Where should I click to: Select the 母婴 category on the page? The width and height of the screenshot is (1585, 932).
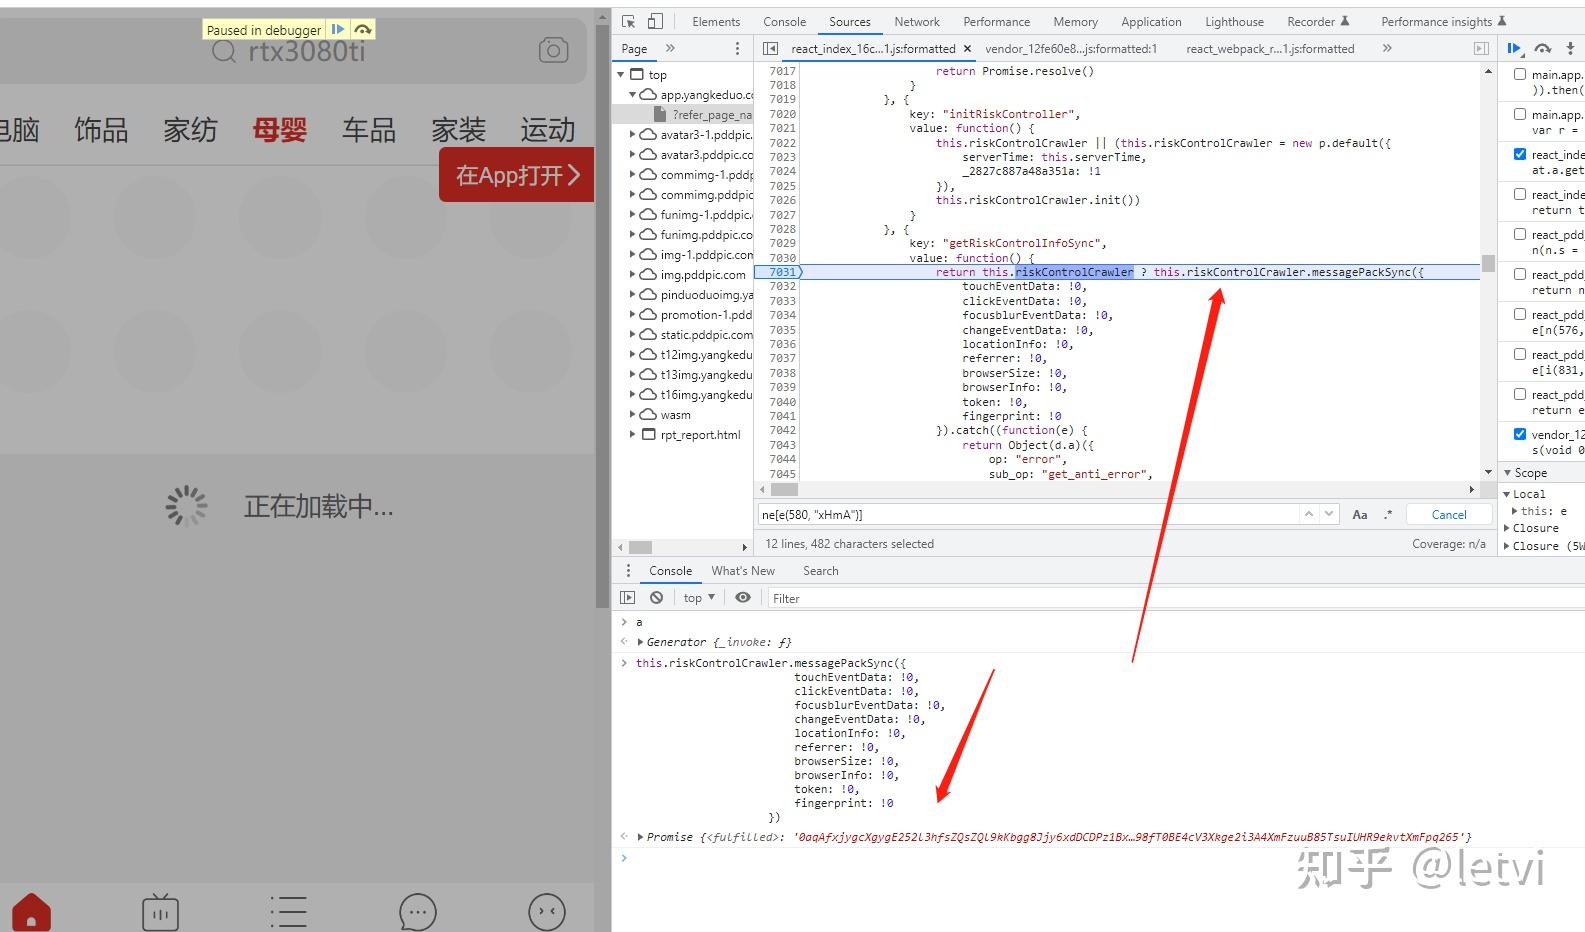click(279, 130)
